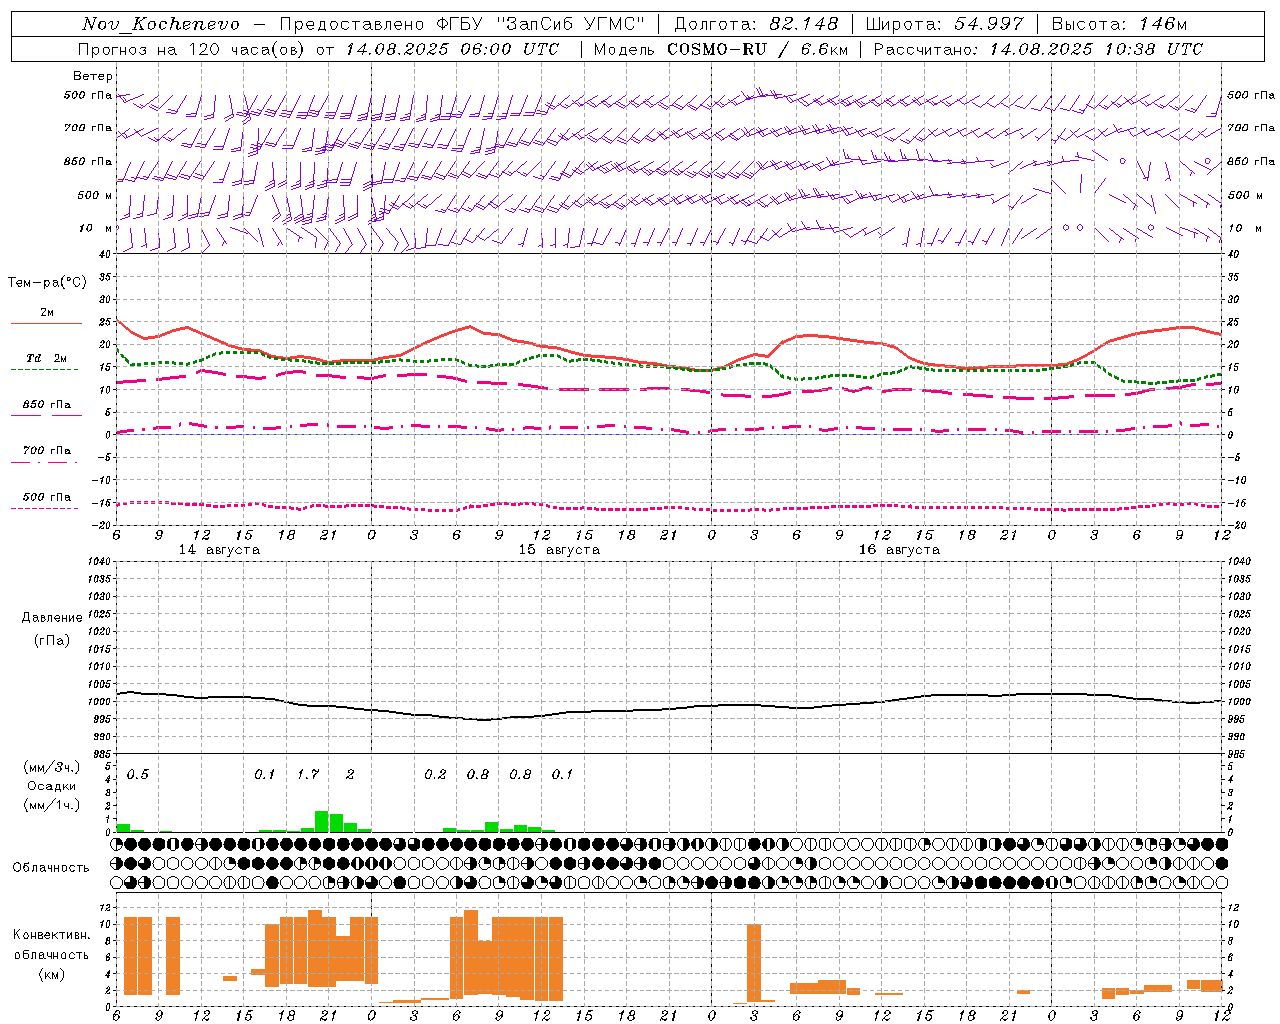This screenshot has width=1280, height=1024.
Task: Click the (мм/1ч.) hourly precipitation label
Action: tap(52, 804)
